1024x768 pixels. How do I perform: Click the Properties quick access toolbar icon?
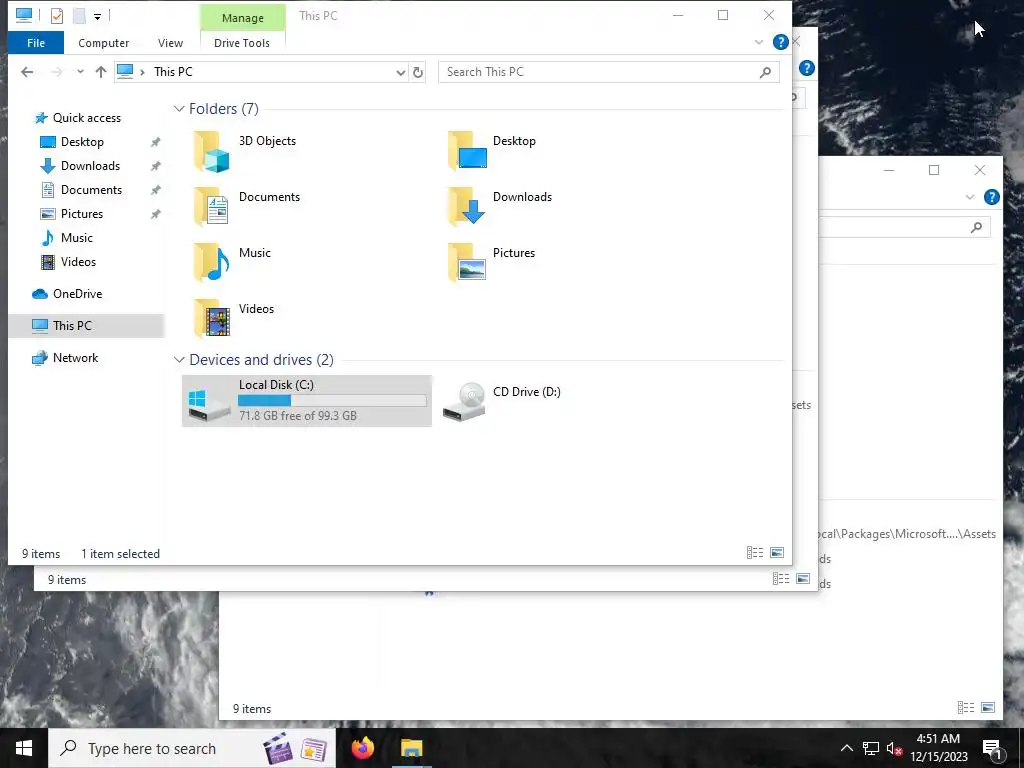tap(57, 15)
